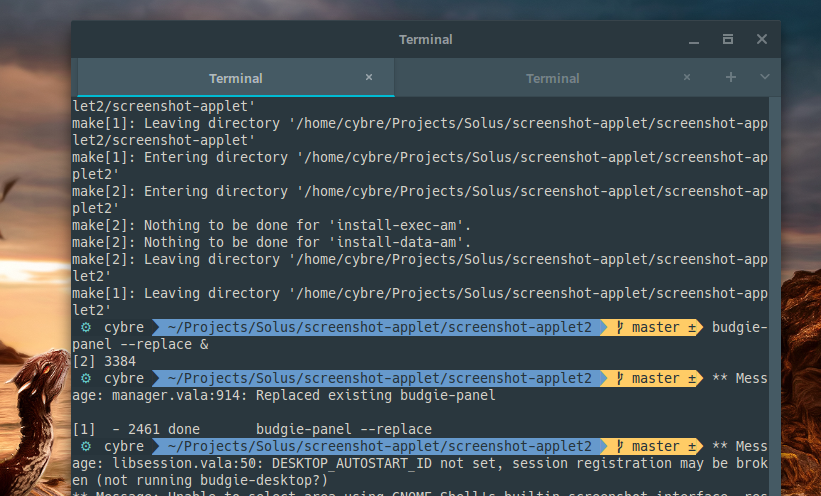Close the second Terminal tab
This screenshot has width=821, height=496.
686,78
